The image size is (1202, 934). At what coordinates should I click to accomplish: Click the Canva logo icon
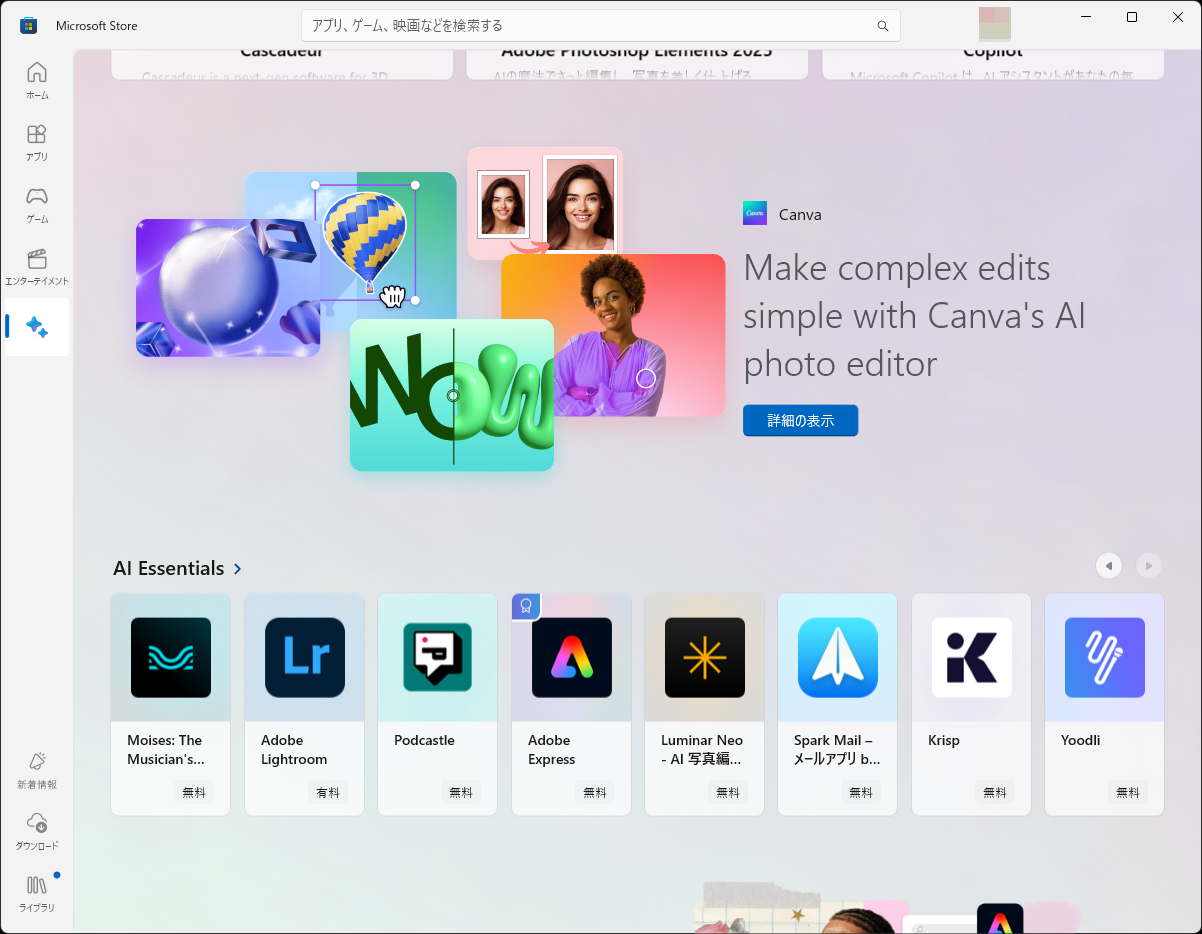[755, 213]
